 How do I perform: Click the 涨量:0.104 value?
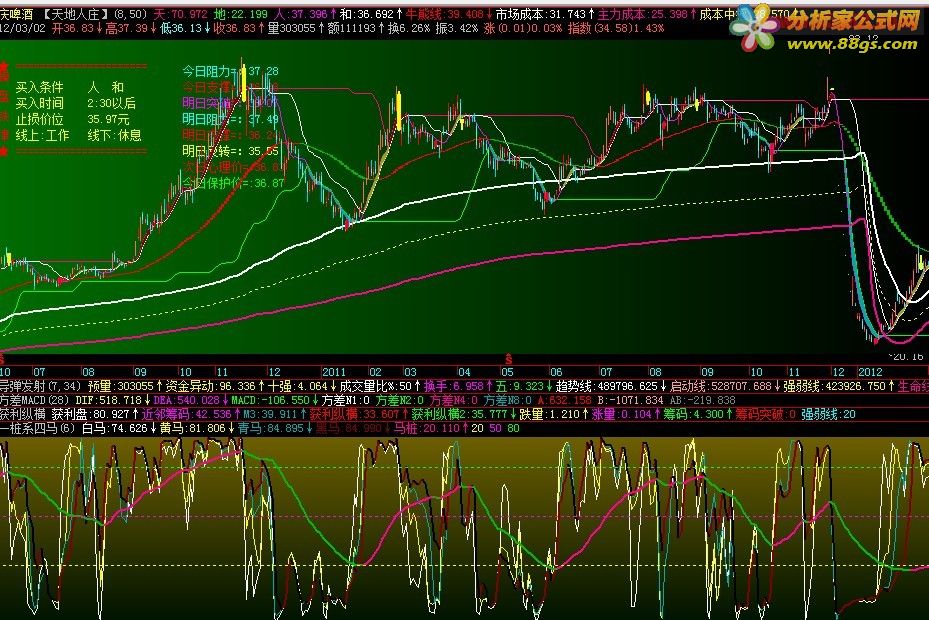tap(622, 414)
